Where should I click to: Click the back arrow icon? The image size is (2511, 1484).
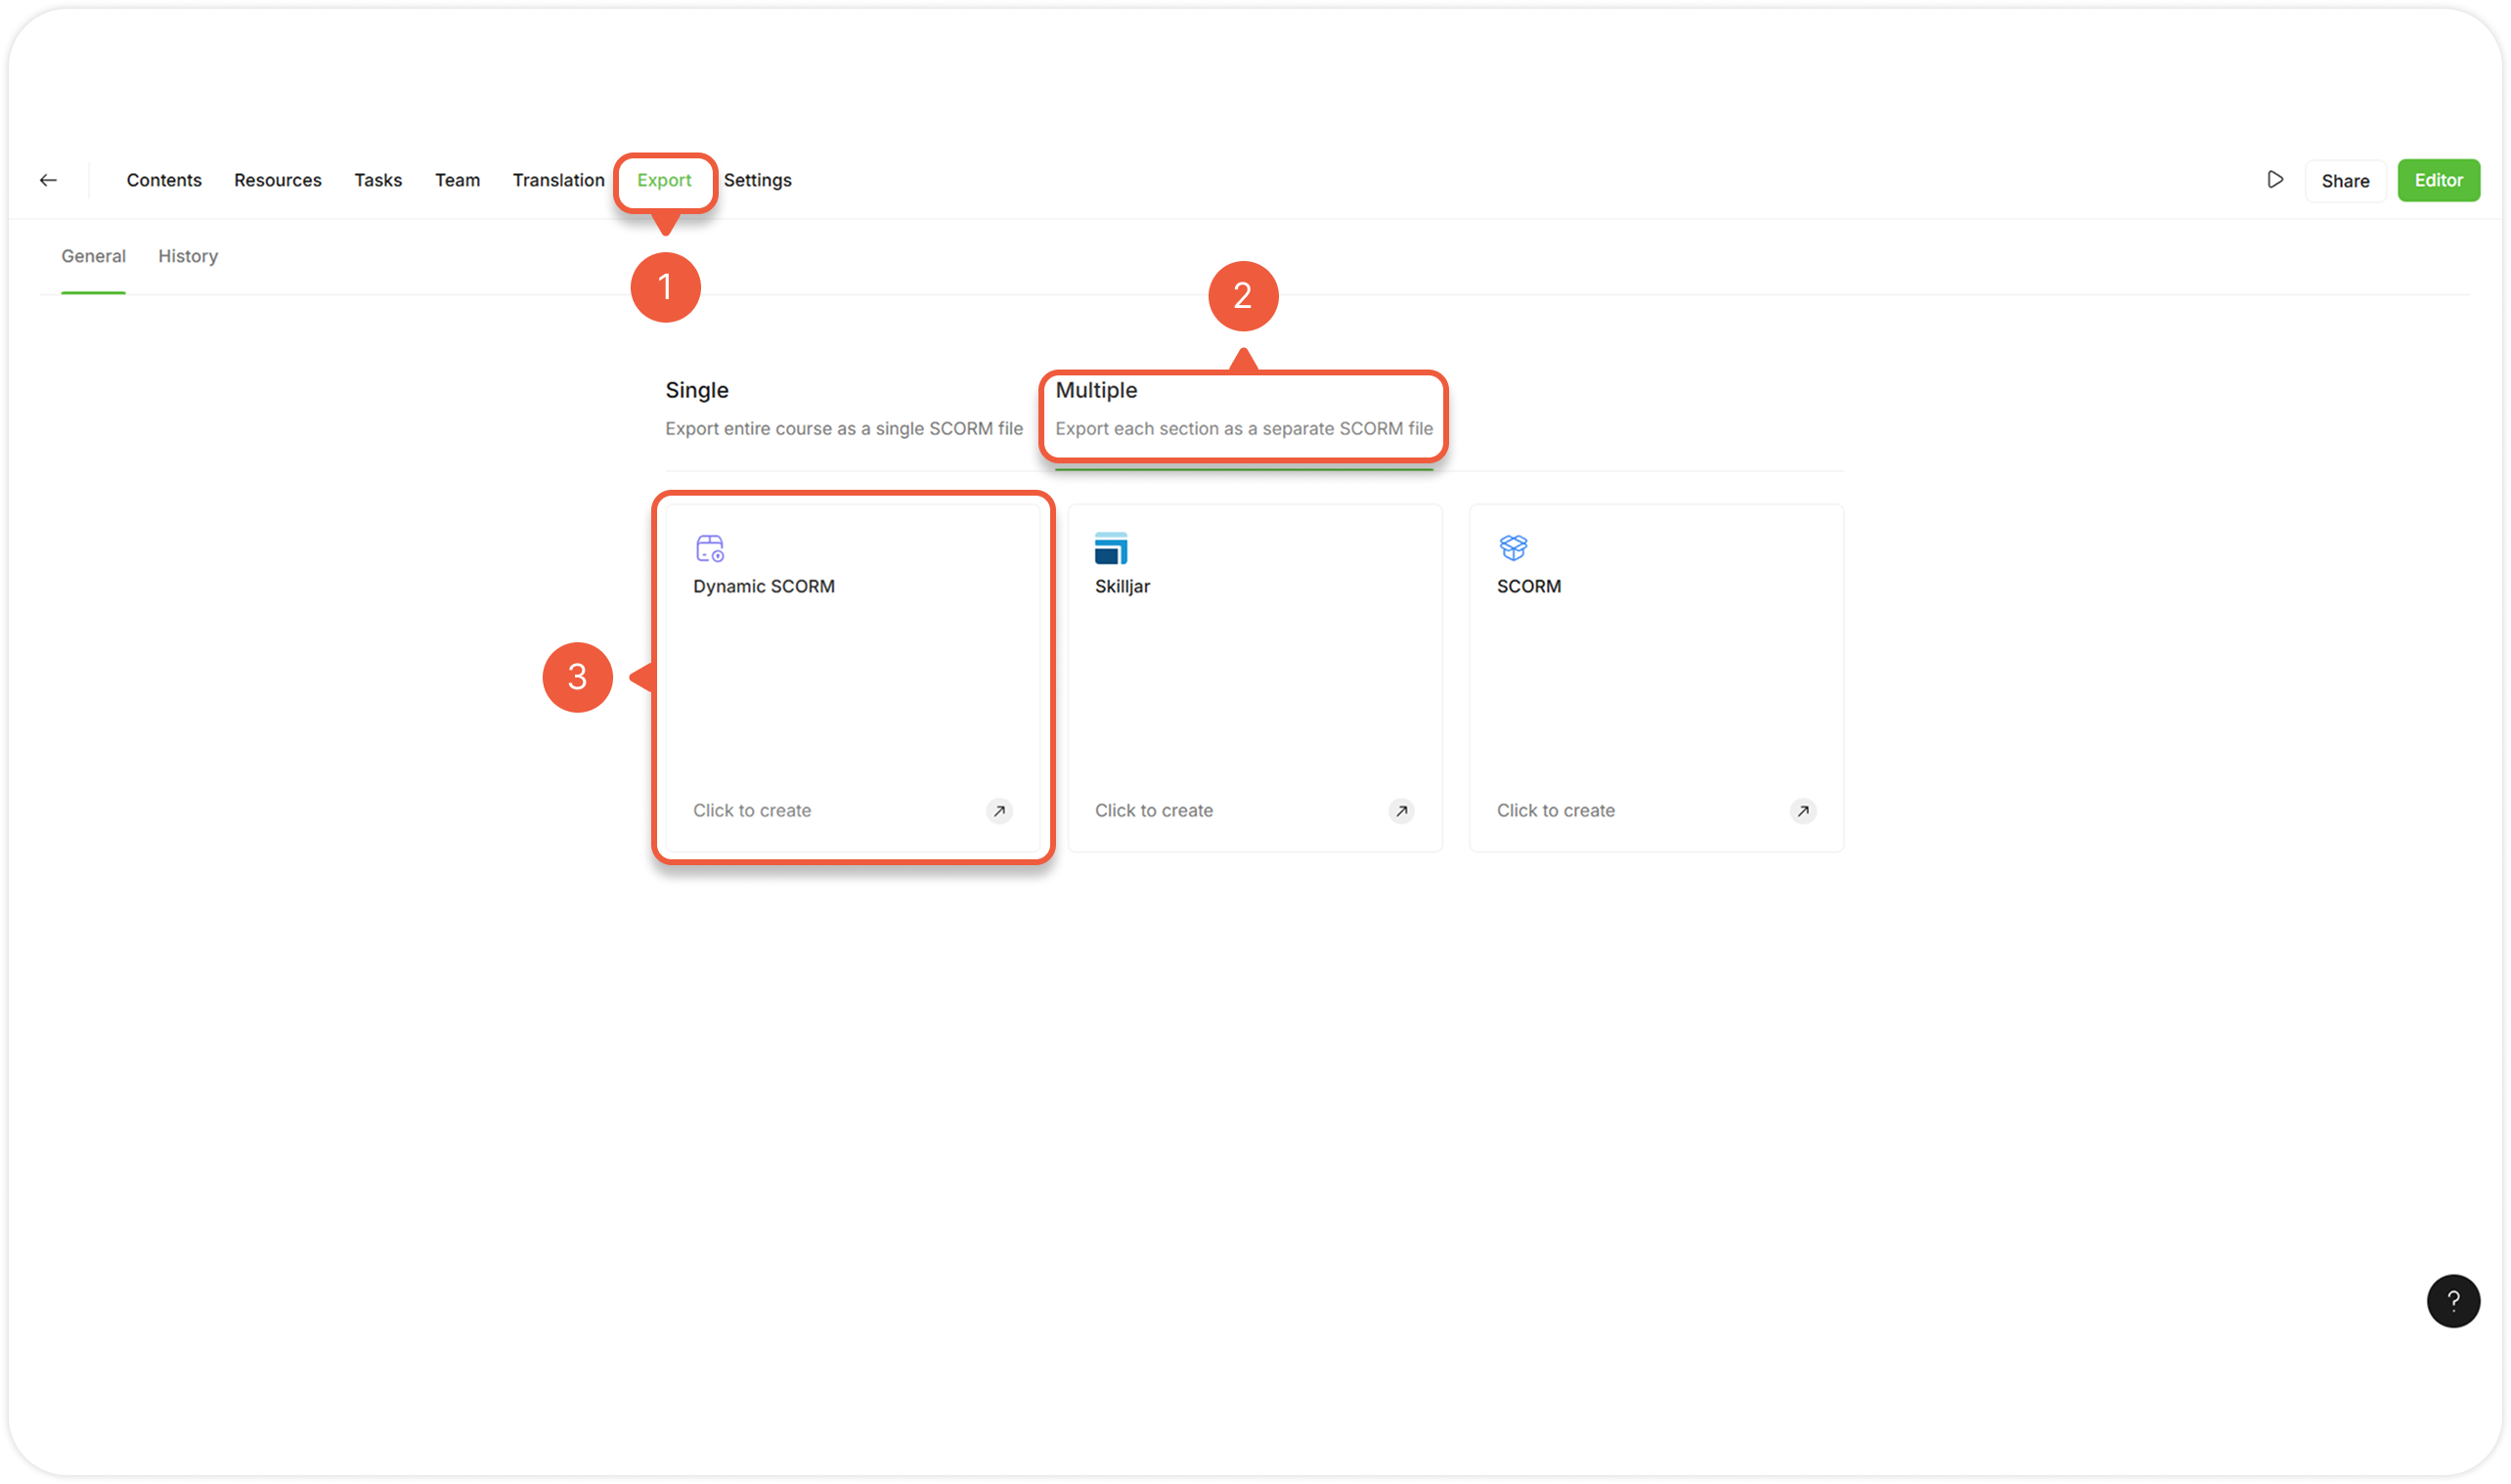[x=48, y=180]
